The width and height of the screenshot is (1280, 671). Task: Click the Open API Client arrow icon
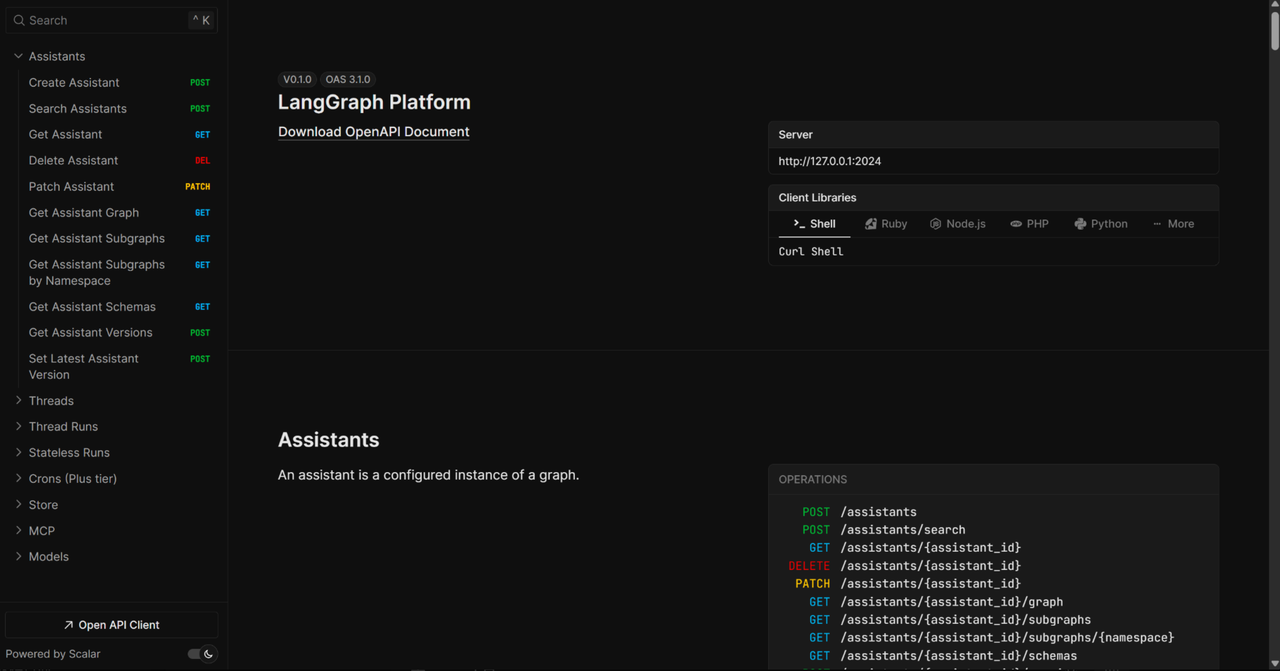pyautogui.click(x=68, y=625)
